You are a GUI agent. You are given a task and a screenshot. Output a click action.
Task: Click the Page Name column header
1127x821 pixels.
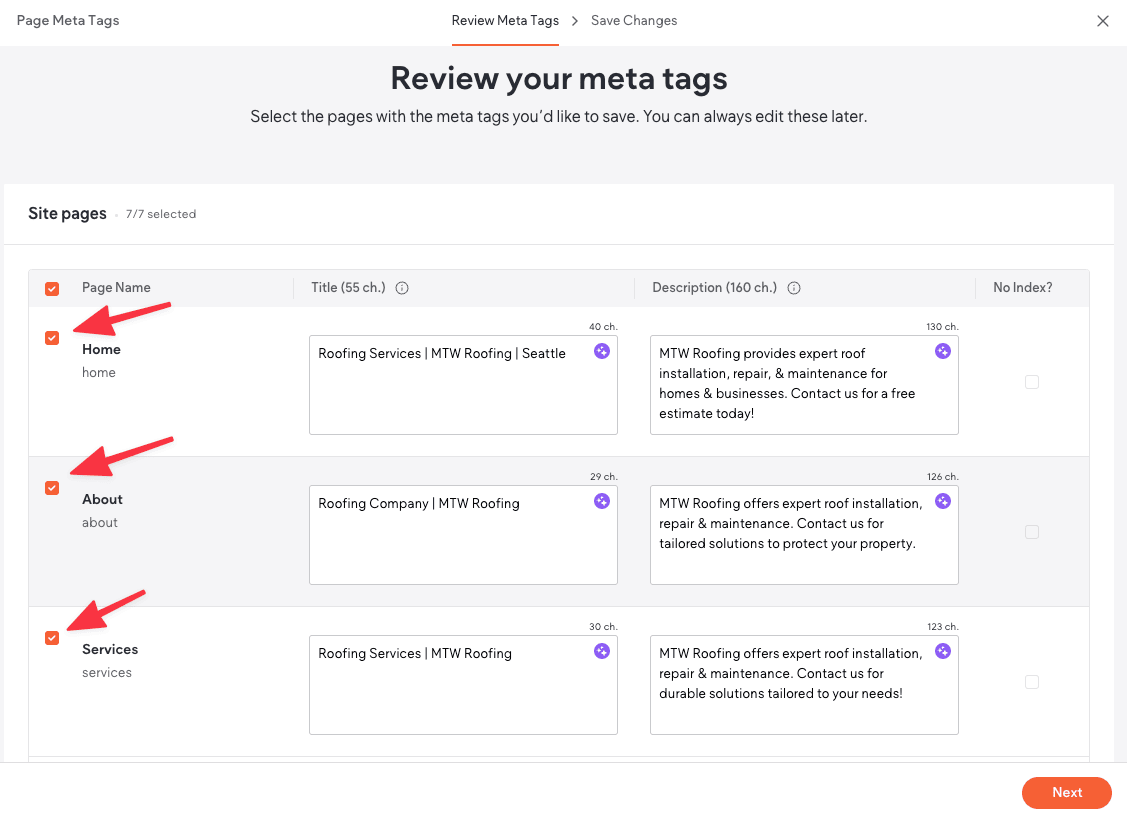click(x=116, y=288)
